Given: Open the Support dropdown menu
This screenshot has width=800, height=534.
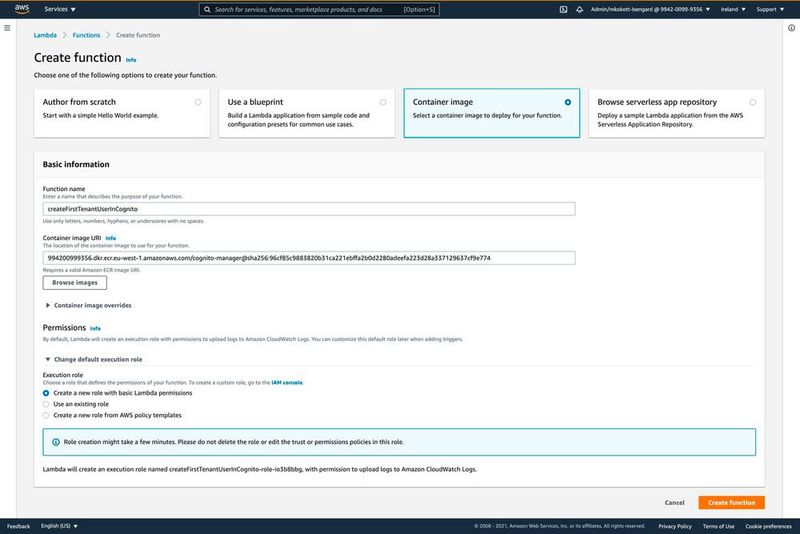Looking at the screenshot, I should click(770, 9).
